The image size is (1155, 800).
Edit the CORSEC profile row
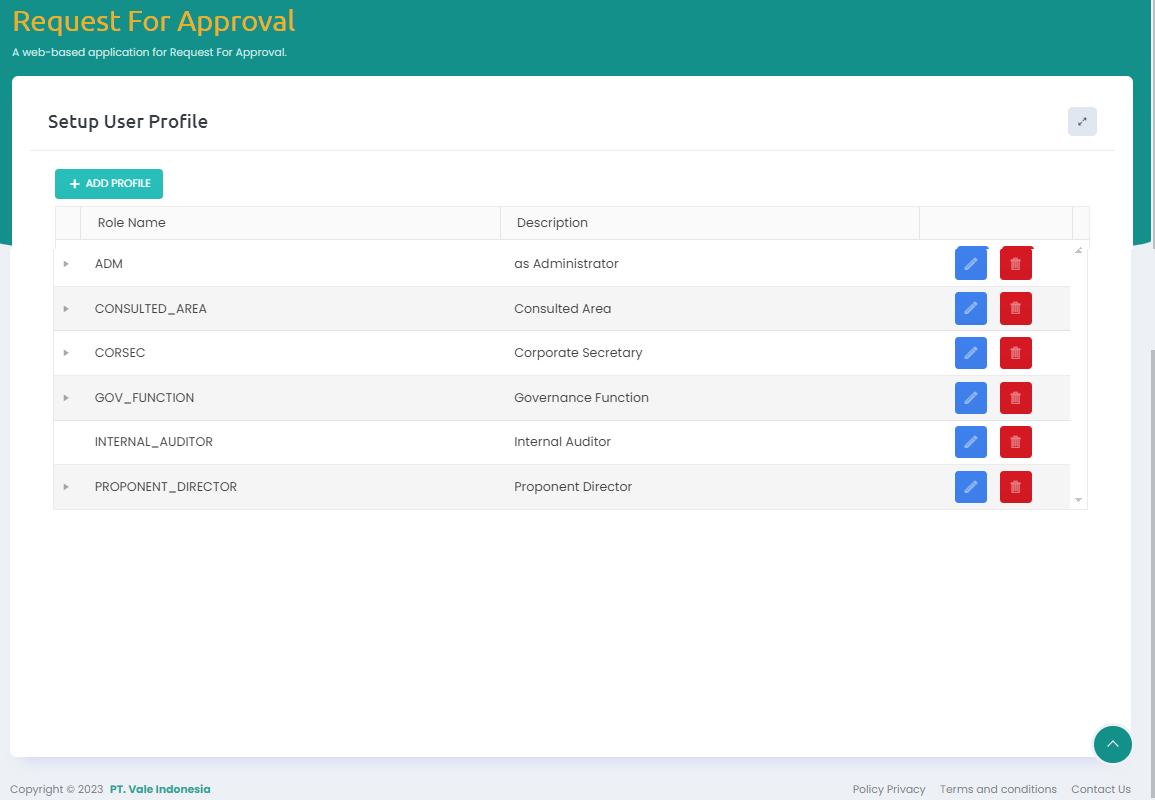970,353
